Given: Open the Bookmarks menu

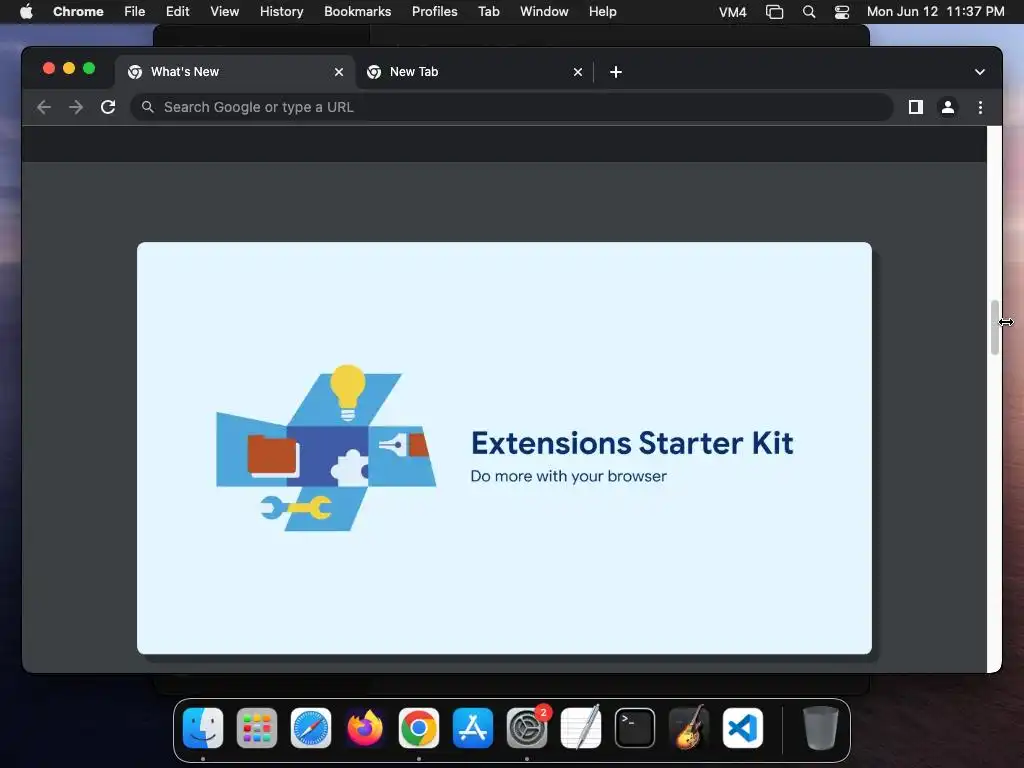Looking at the screenshot, I should point(357,11).
